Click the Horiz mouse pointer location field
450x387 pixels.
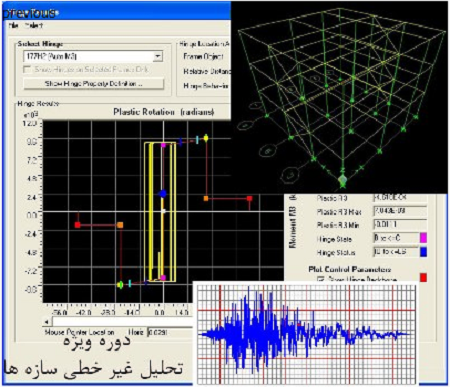tap(170, 332)
